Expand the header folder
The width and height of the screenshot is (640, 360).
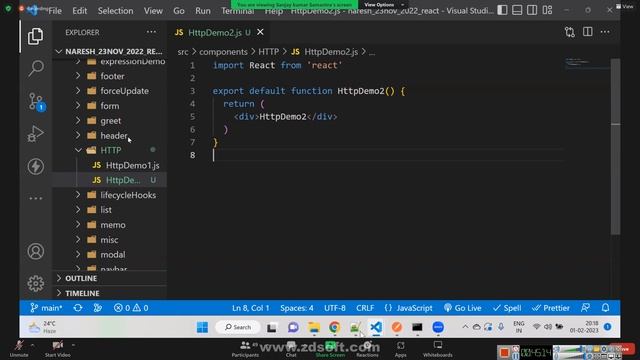tap(109, 136)
